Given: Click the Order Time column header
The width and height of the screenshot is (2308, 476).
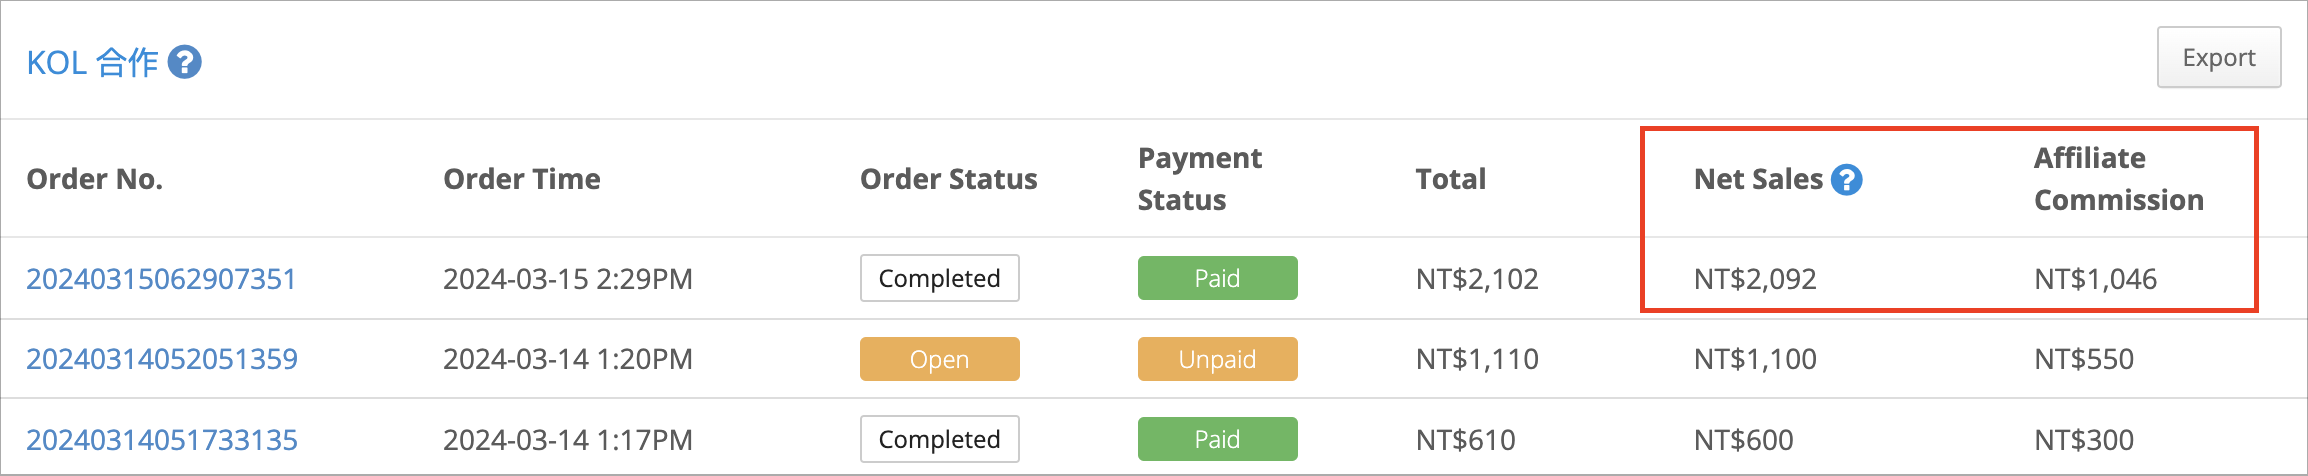Looking at the screenshot, I should coord(522,179).
